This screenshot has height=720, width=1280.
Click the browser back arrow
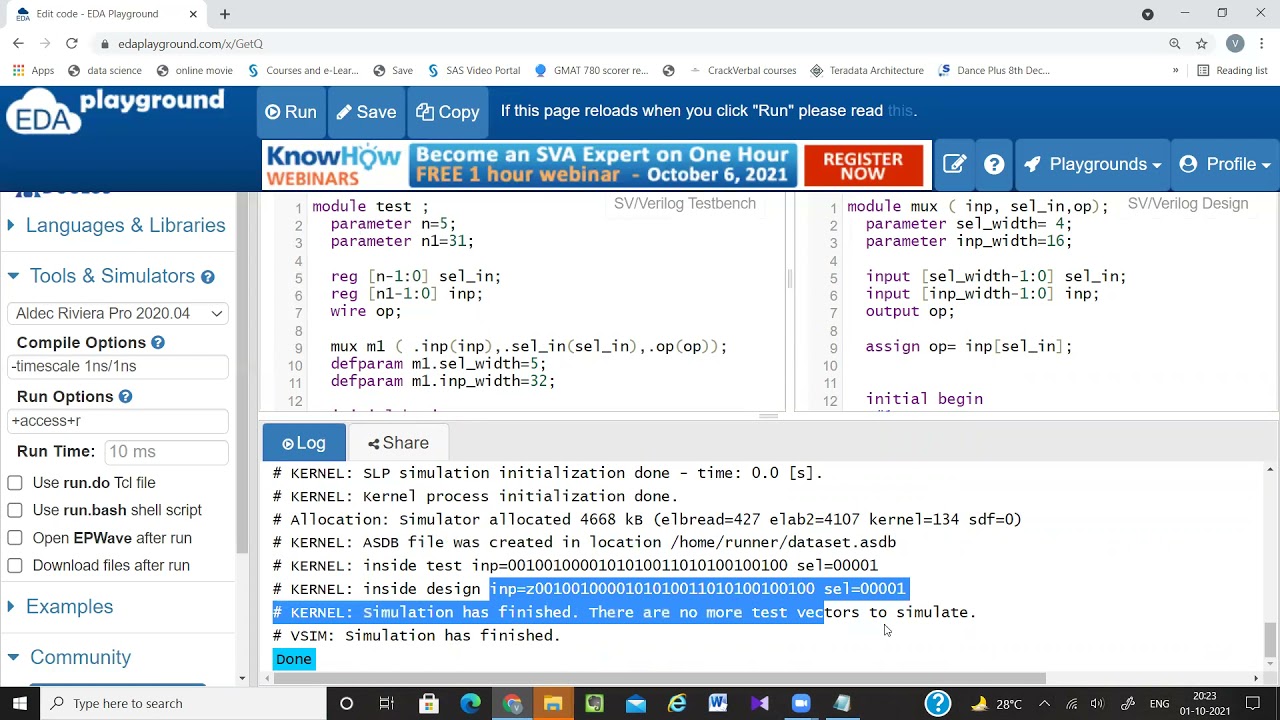[18, 44]
